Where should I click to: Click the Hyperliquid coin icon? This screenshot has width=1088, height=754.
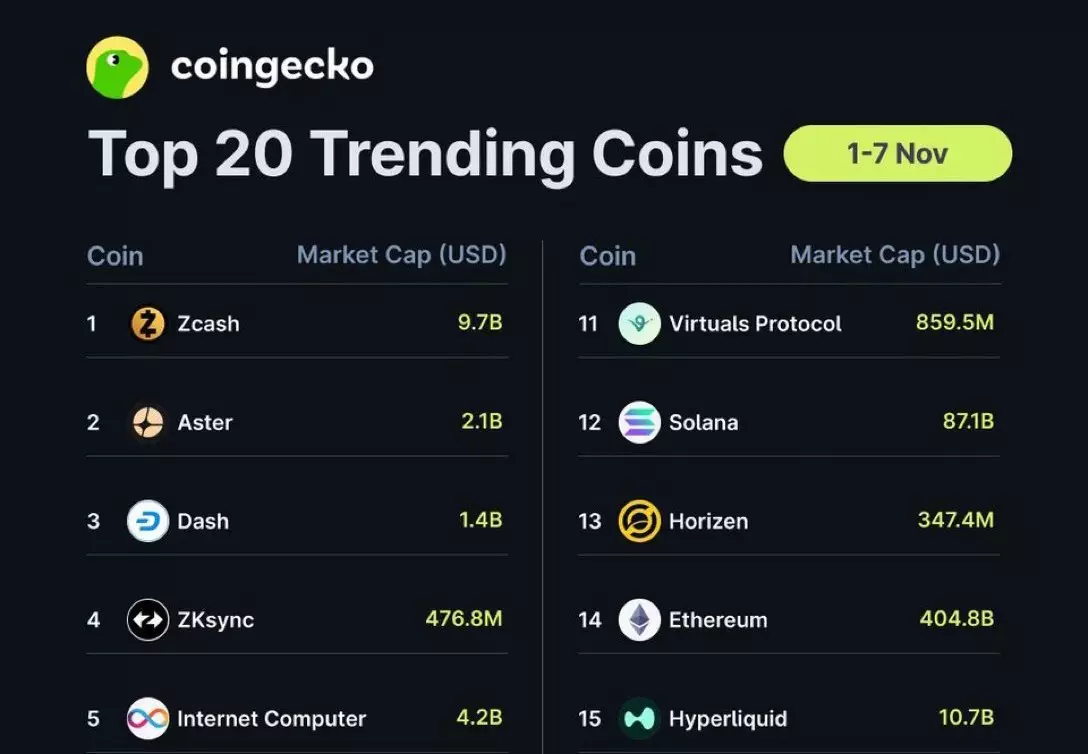pos(639,718)
